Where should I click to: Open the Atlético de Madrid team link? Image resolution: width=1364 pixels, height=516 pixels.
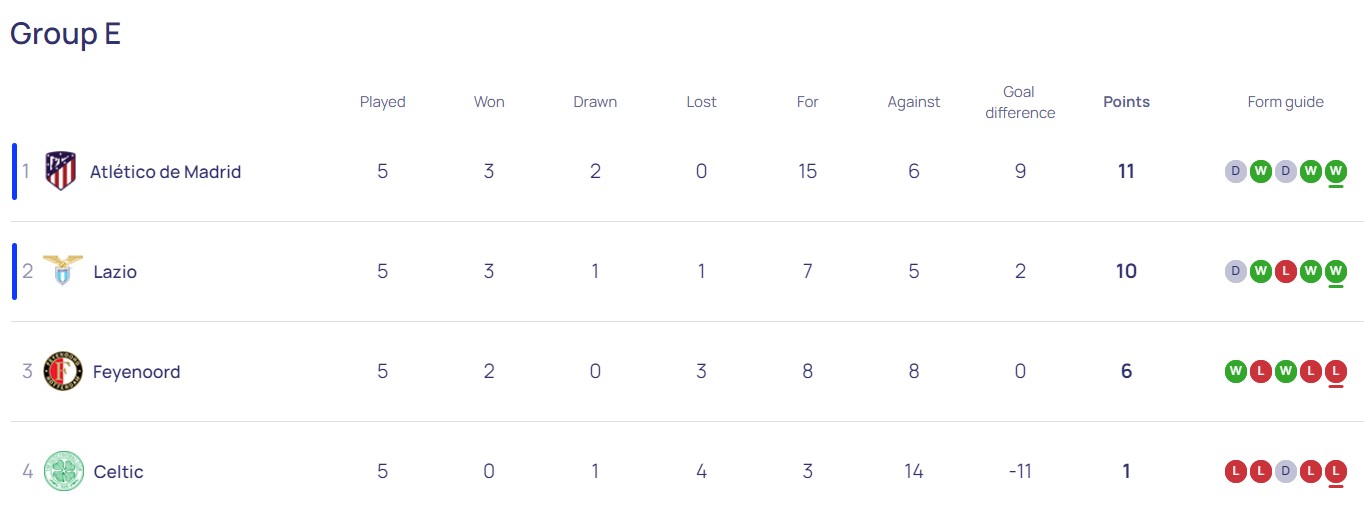(x=165, y=171)
